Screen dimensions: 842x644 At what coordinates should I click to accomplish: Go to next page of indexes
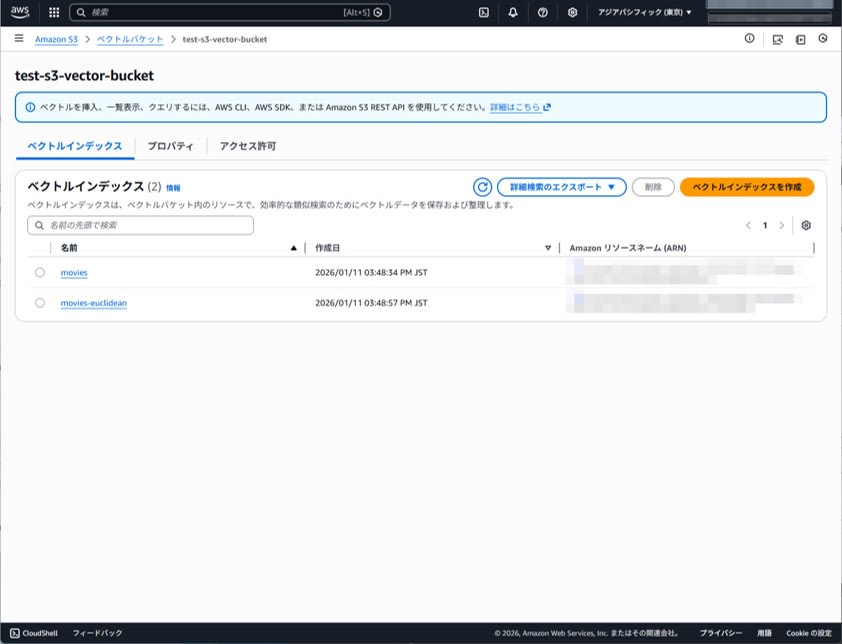click(x=782, y=225)
